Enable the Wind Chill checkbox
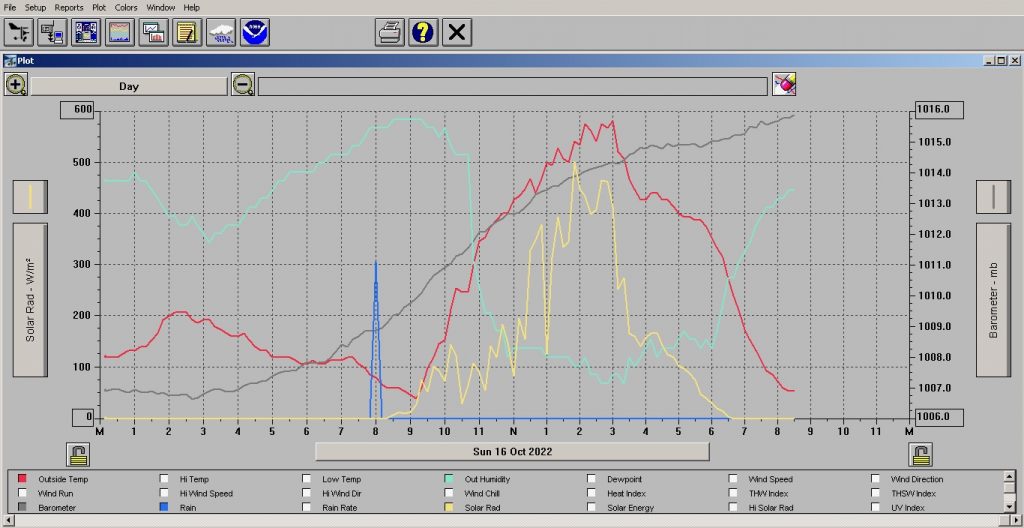 449,493
